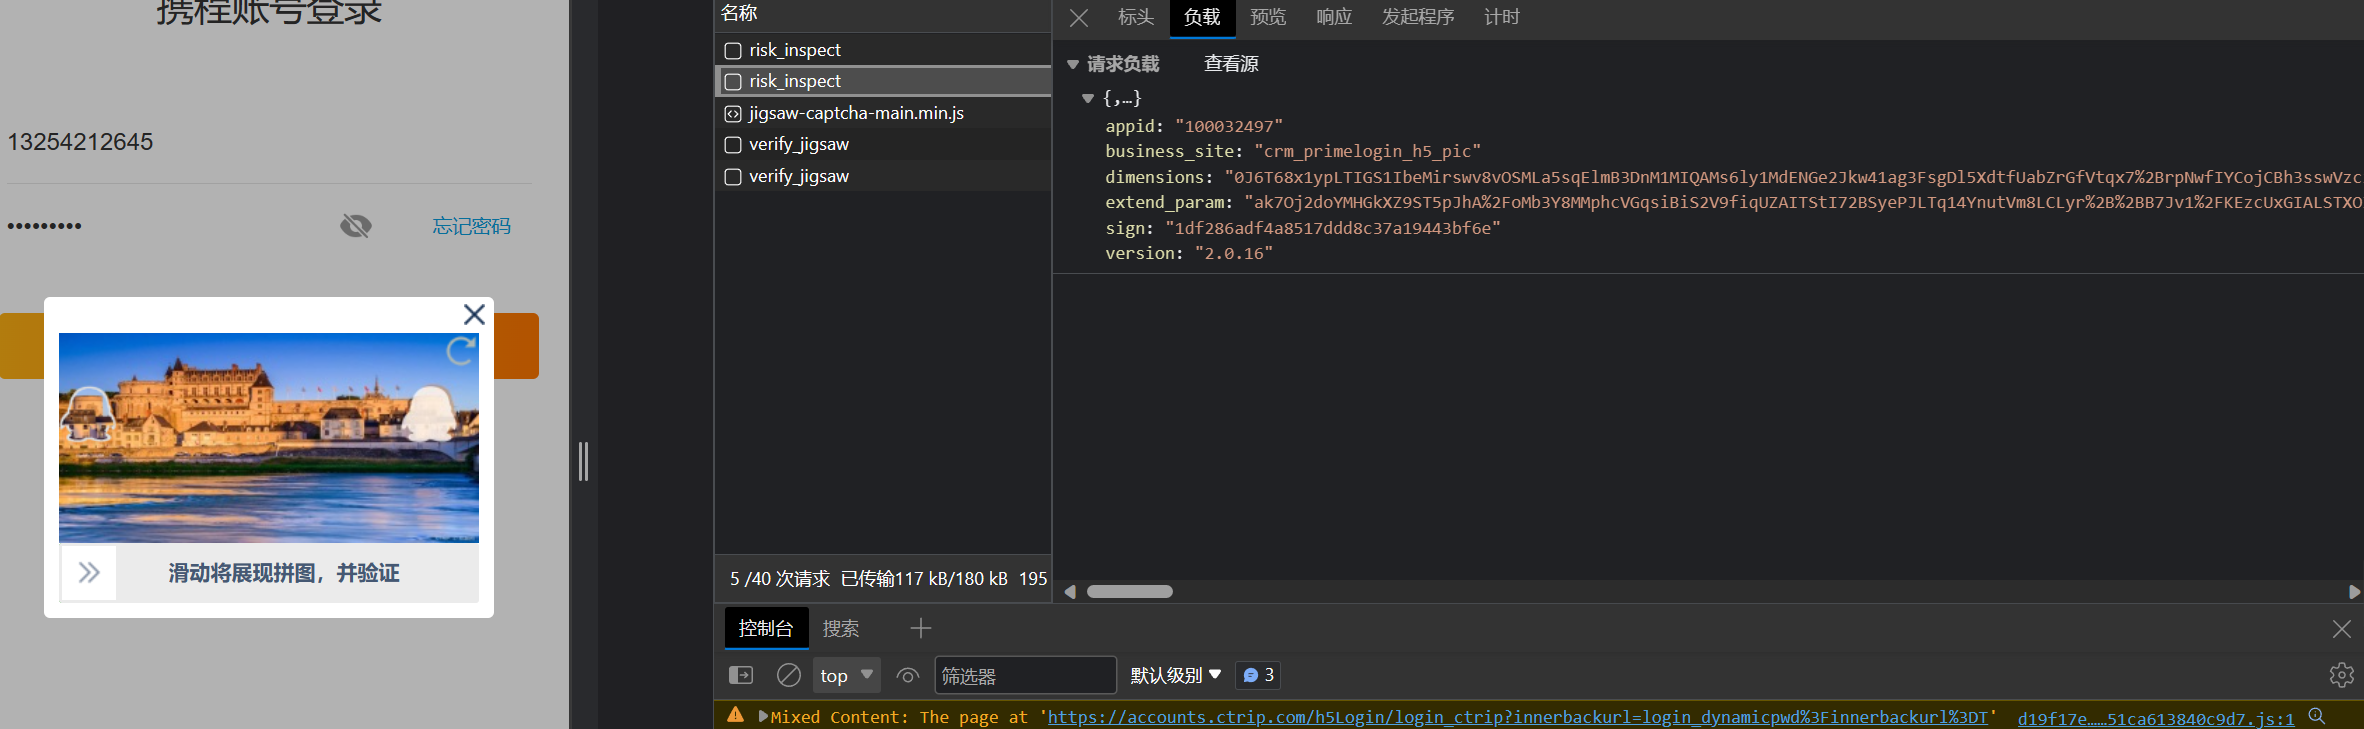Viewport: 2364px width, 729px height.
Task: Select the highlighted second risk_inspect request
Action: pos(883,81)
